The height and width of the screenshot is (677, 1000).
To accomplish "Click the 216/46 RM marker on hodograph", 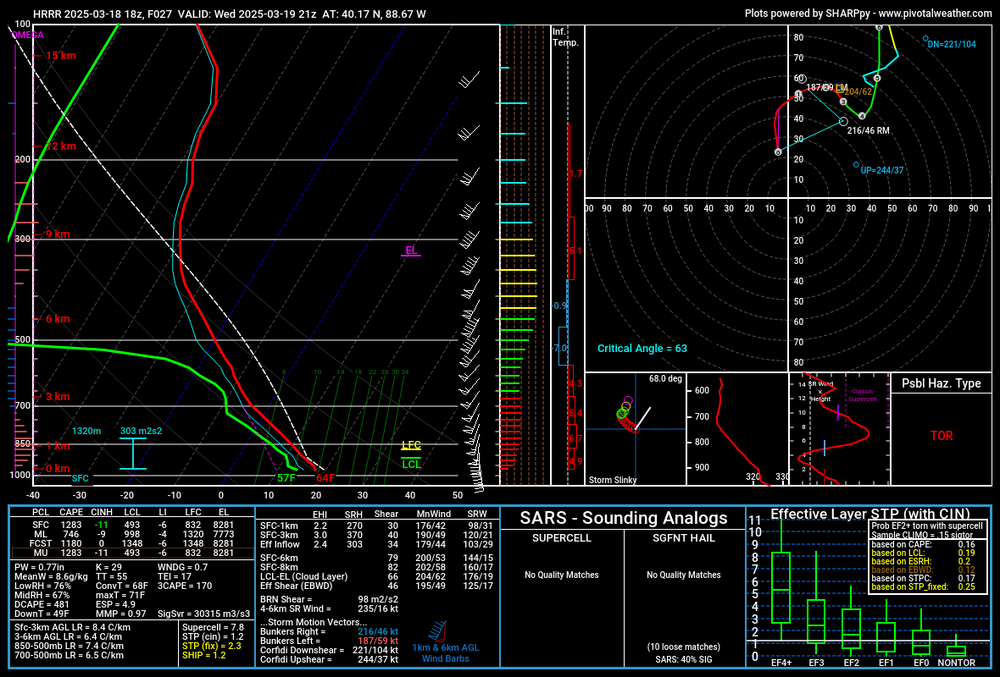I will [x=841, y=121].
